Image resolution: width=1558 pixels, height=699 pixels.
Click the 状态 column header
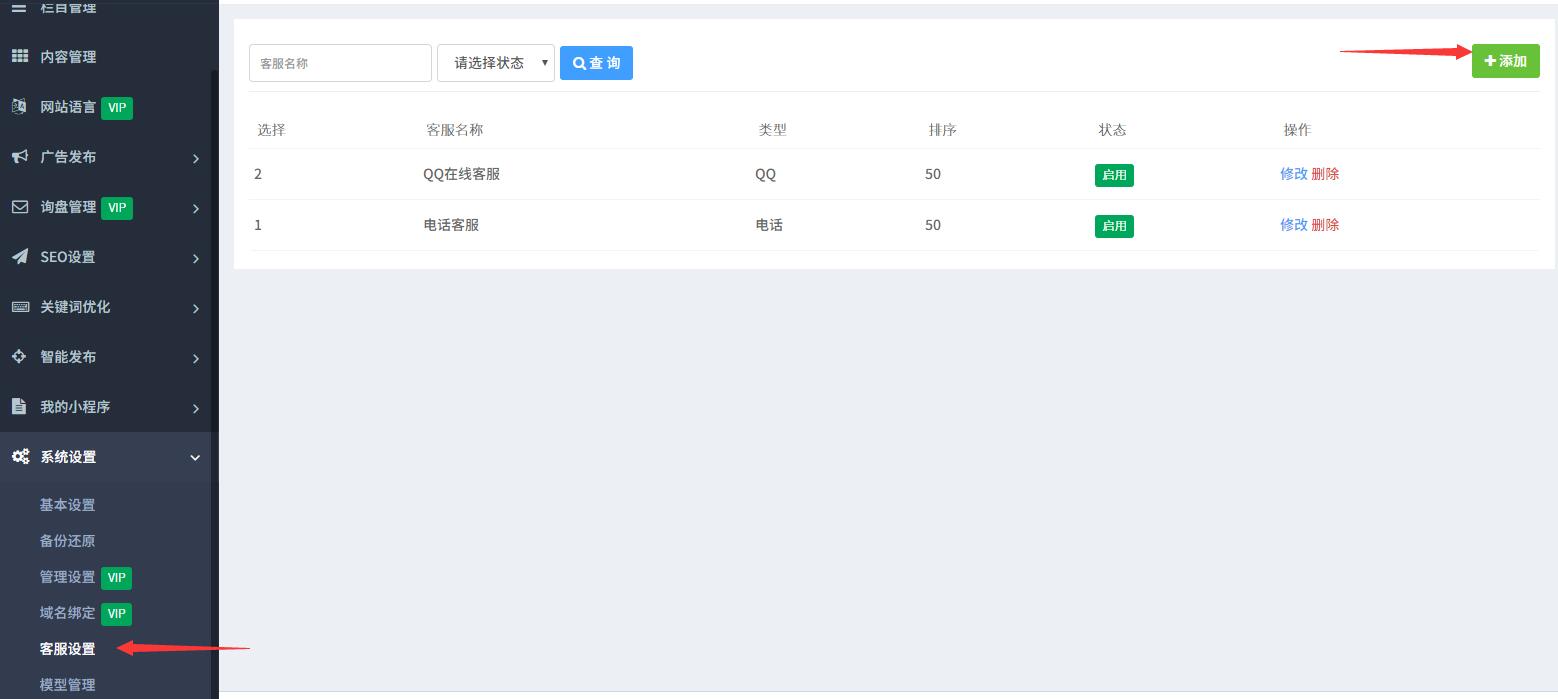[x=1112, y=130]
